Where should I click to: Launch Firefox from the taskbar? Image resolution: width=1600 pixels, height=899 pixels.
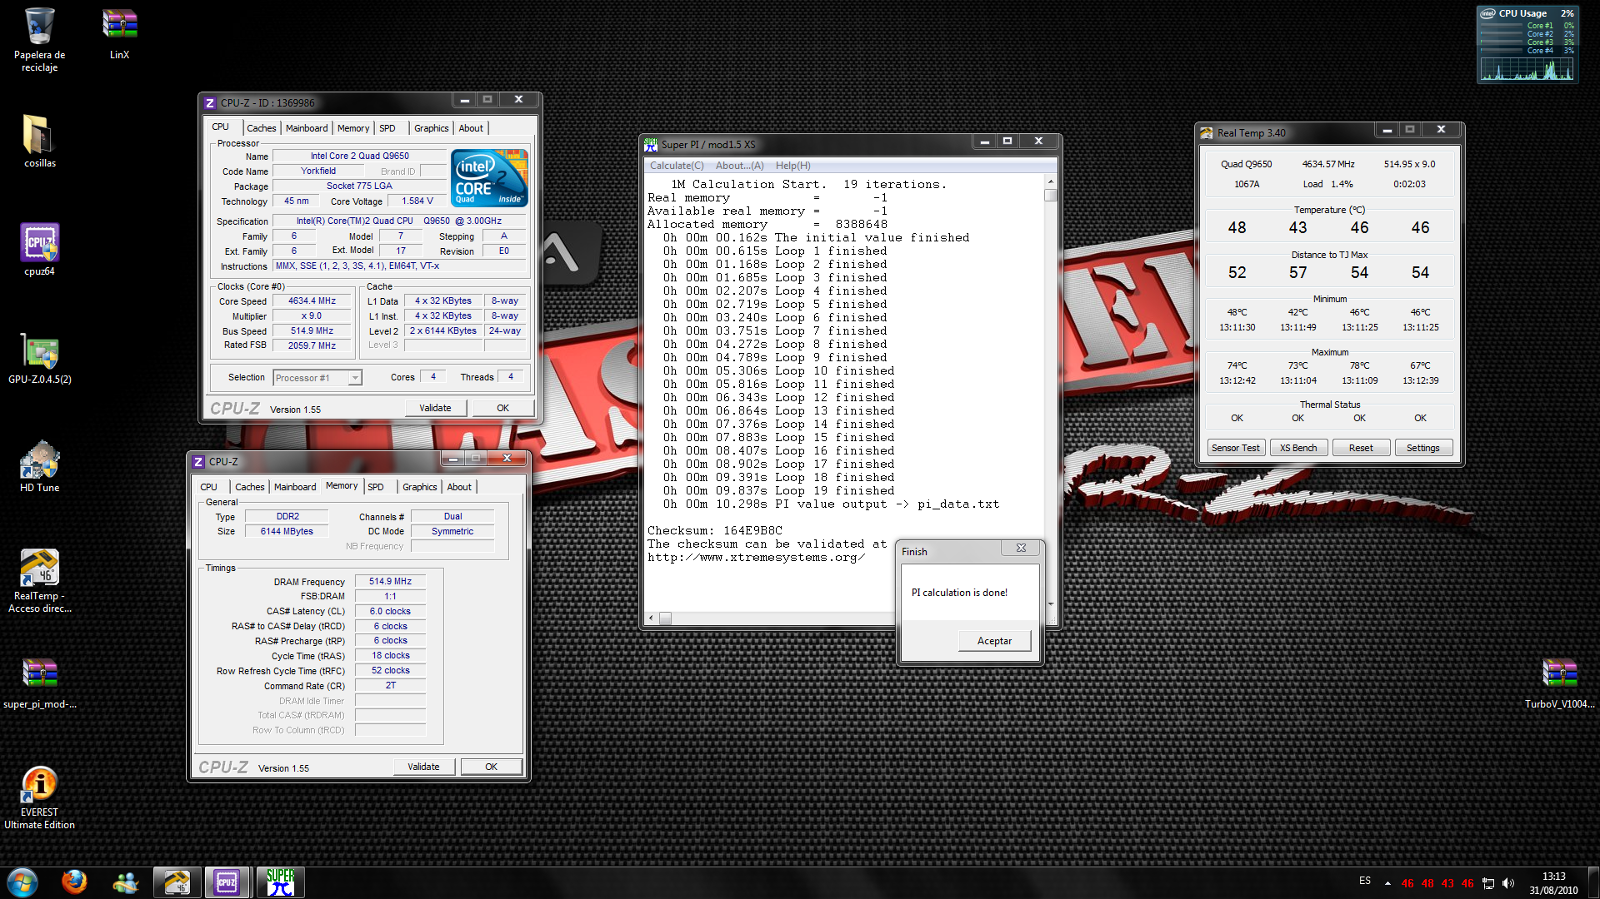74,882
